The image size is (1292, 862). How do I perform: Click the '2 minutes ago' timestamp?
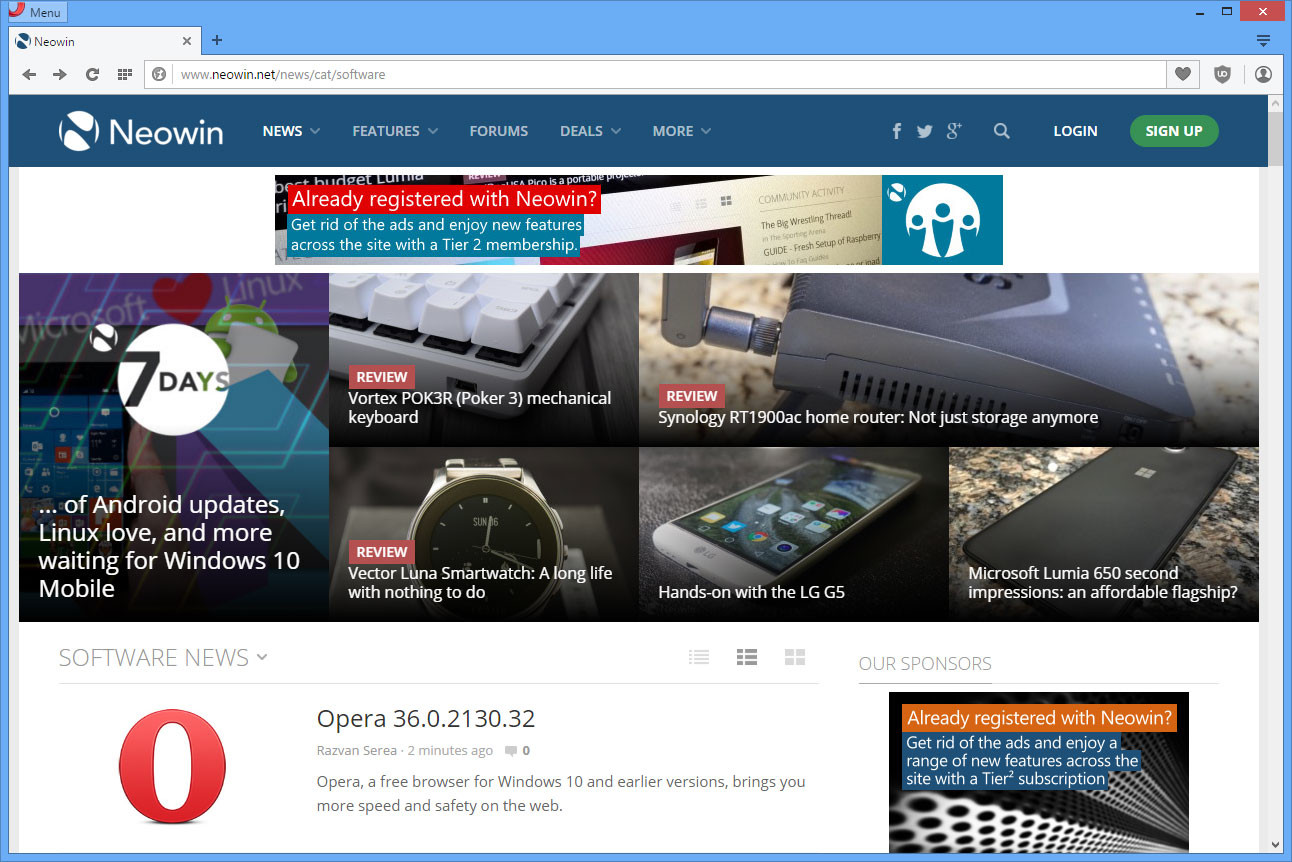(448, 750)
